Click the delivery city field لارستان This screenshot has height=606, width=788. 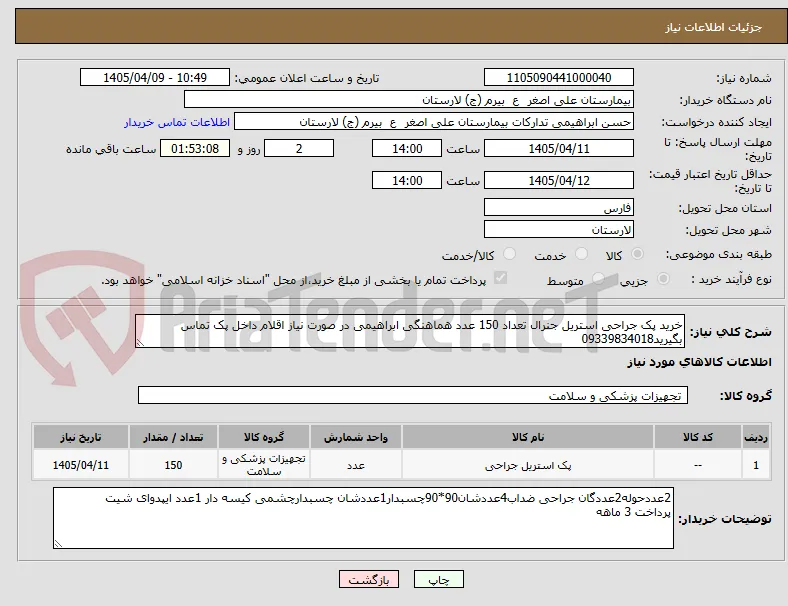point(559,230)
